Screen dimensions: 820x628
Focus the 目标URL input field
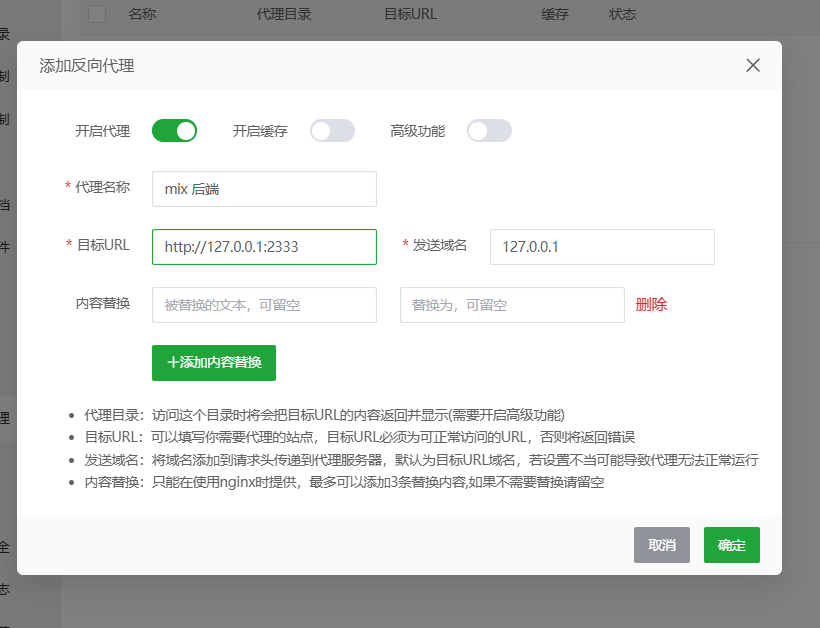(264, 247)
